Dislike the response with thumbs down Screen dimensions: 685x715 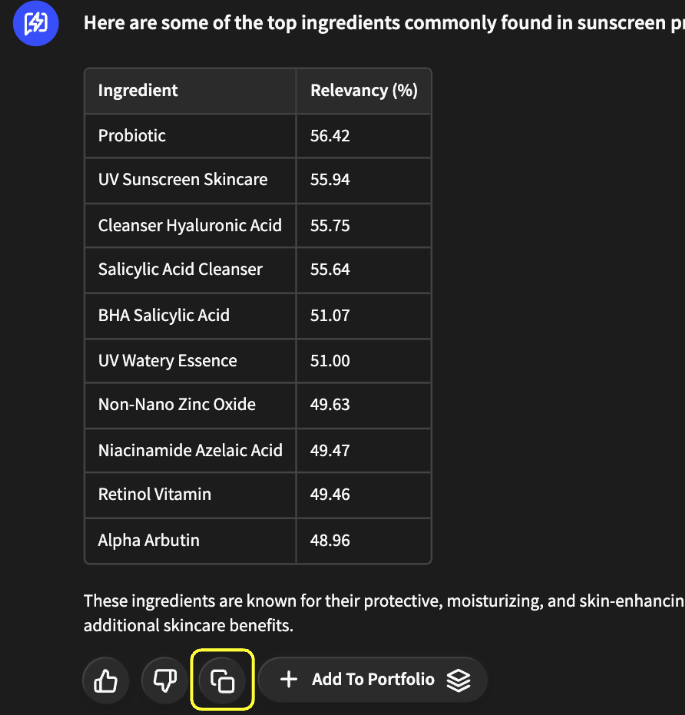tap(164, 681)
